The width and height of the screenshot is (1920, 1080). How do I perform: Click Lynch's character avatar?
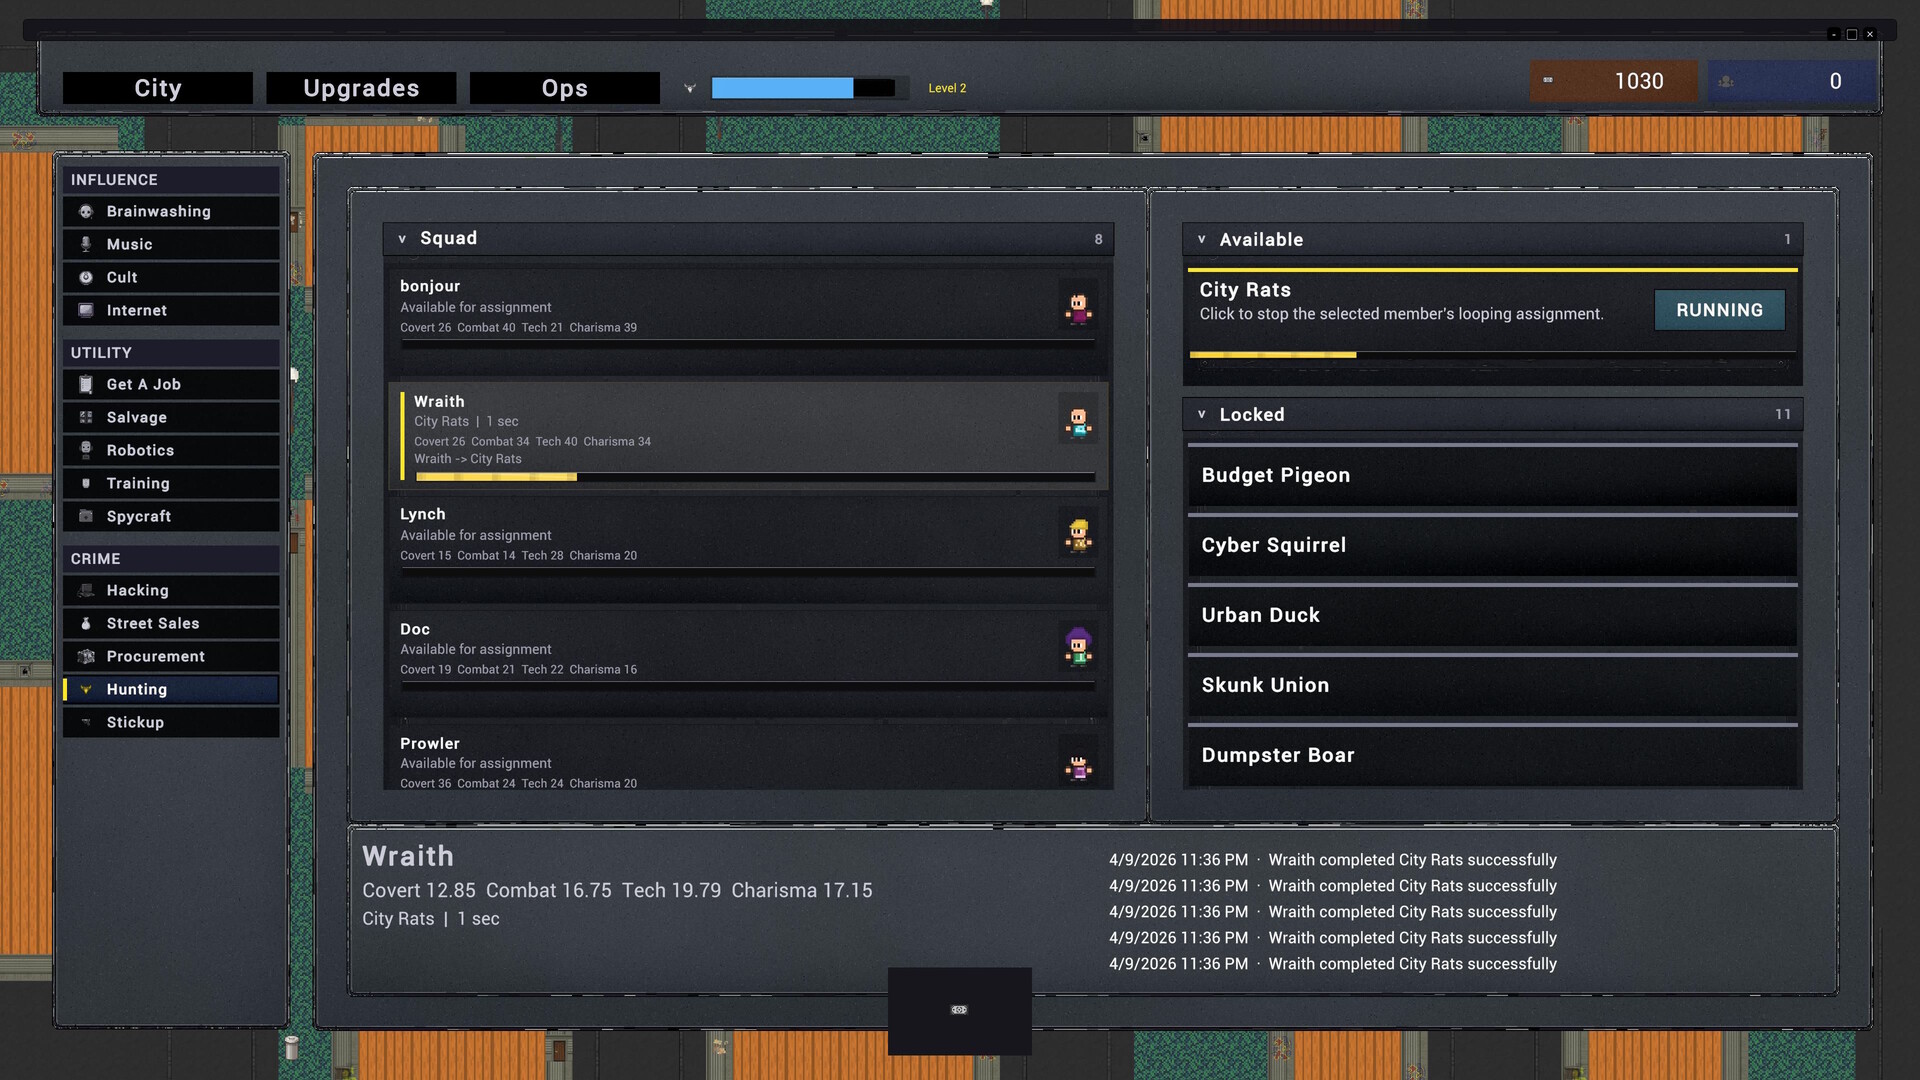[1078, 535]
